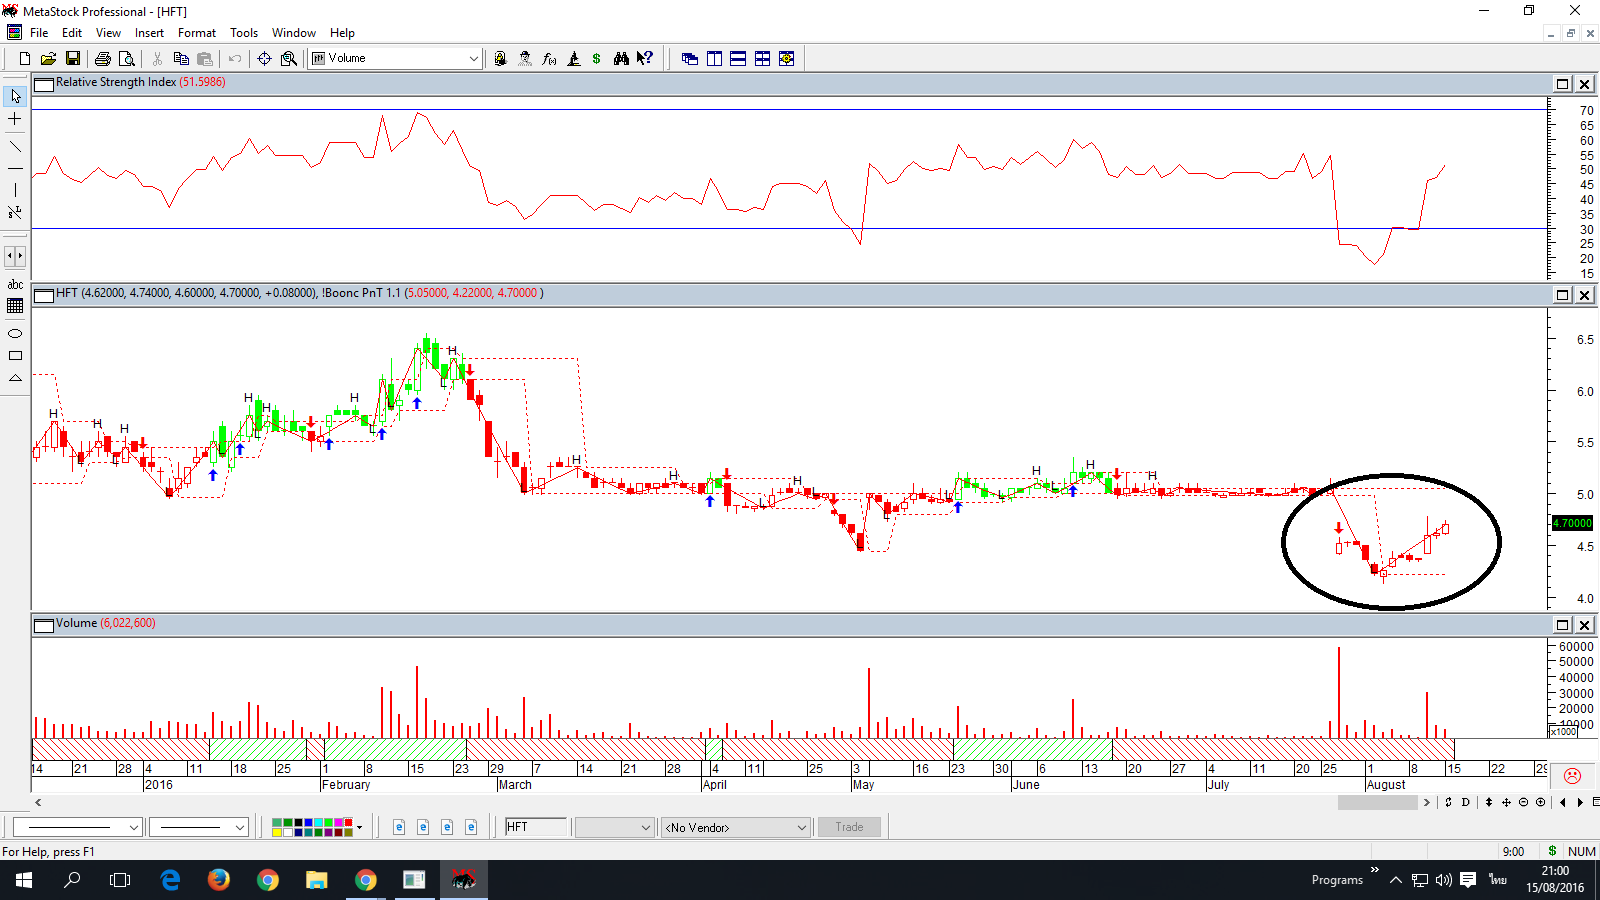Open Print Preview from the toolbar
1600x900 pixels.
pyautogui.click(x=126, y=59)
